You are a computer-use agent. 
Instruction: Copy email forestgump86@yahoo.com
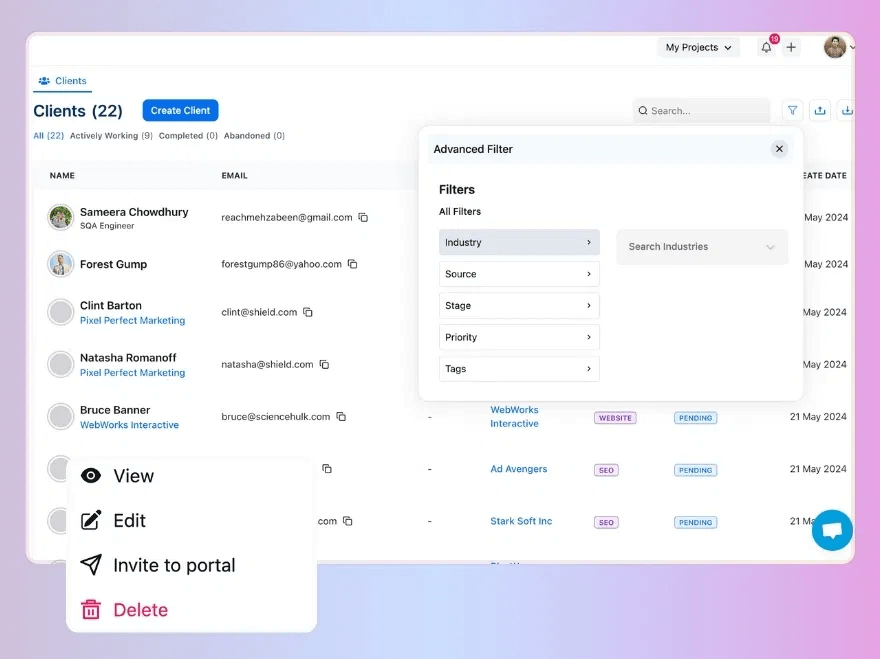352,264
